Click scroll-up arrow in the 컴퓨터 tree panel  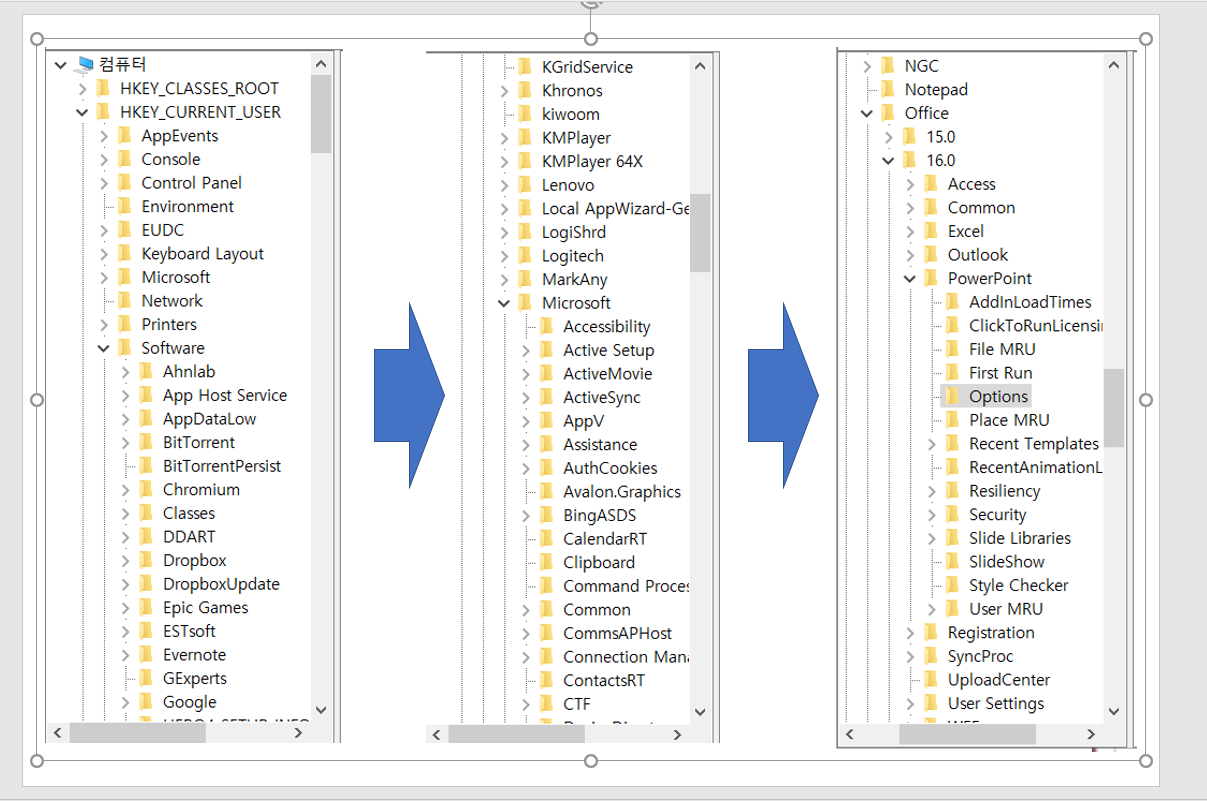click(x=320, y=64)
